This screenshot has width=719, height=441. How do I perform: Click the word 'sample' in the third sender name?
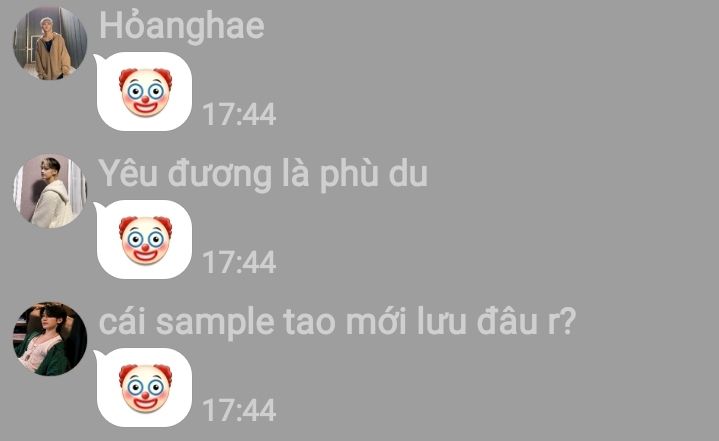215,324
